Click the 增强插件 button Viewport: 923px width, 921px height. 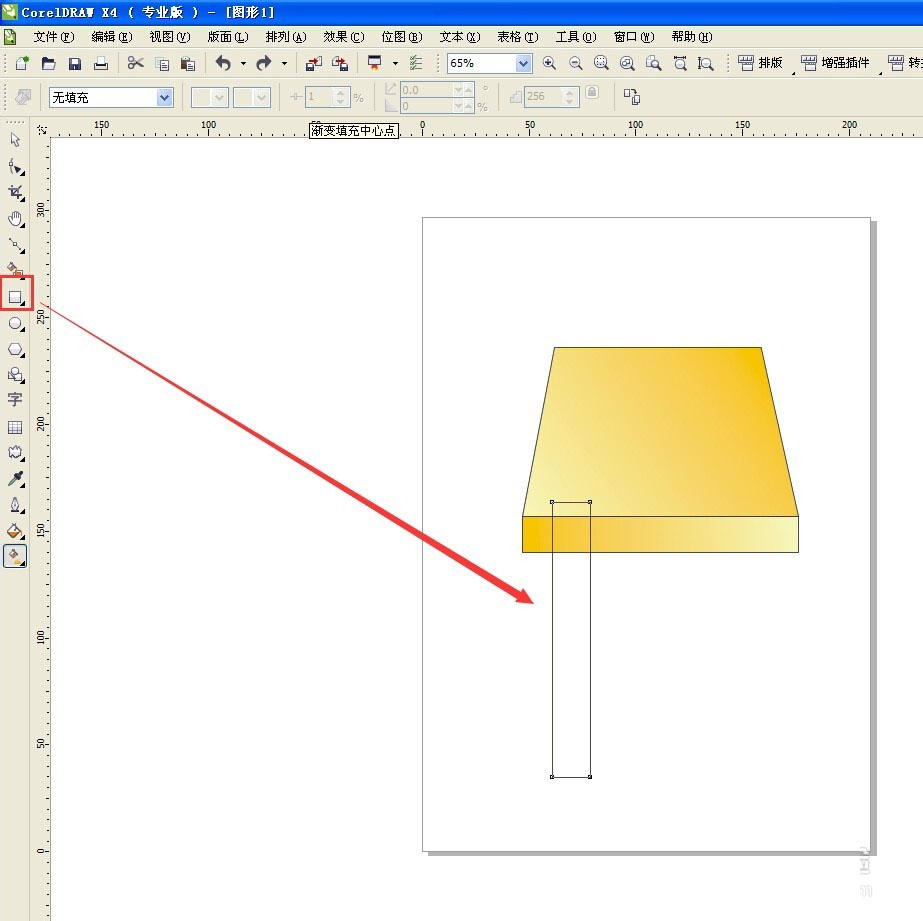click(836, 63)
